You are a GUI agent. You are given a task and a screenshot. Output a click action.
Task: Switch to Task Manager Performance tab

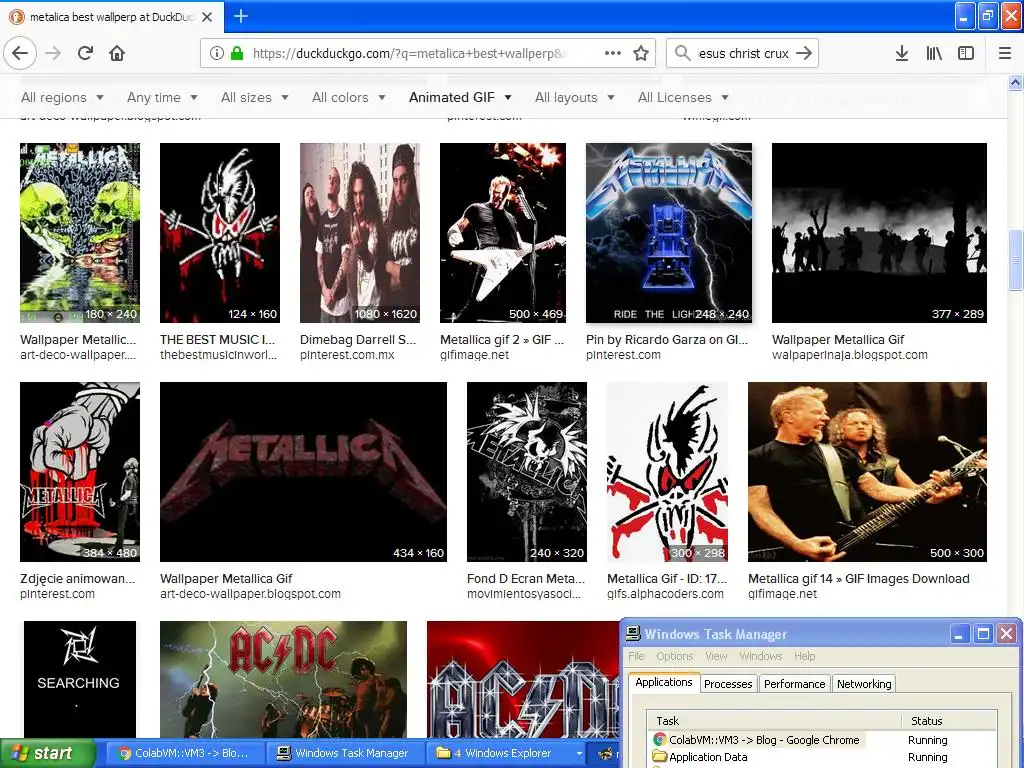tap(794, 684)
